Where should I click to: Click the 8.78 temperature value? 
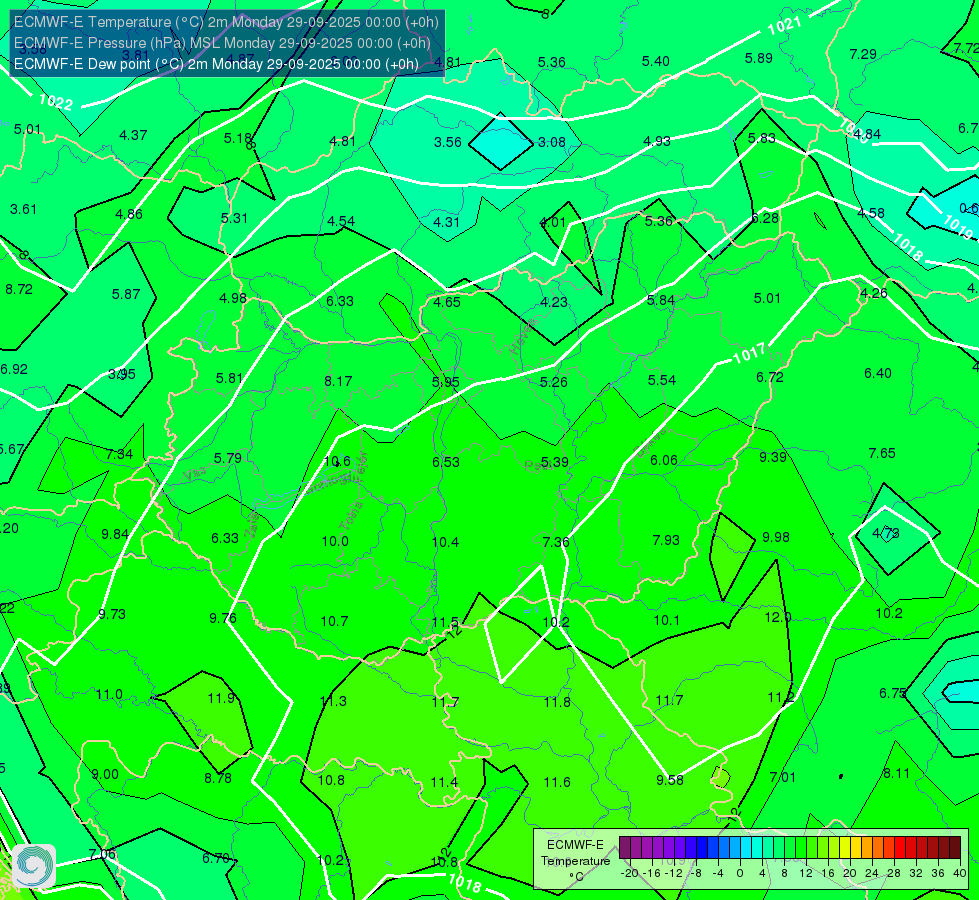point(218,778)
